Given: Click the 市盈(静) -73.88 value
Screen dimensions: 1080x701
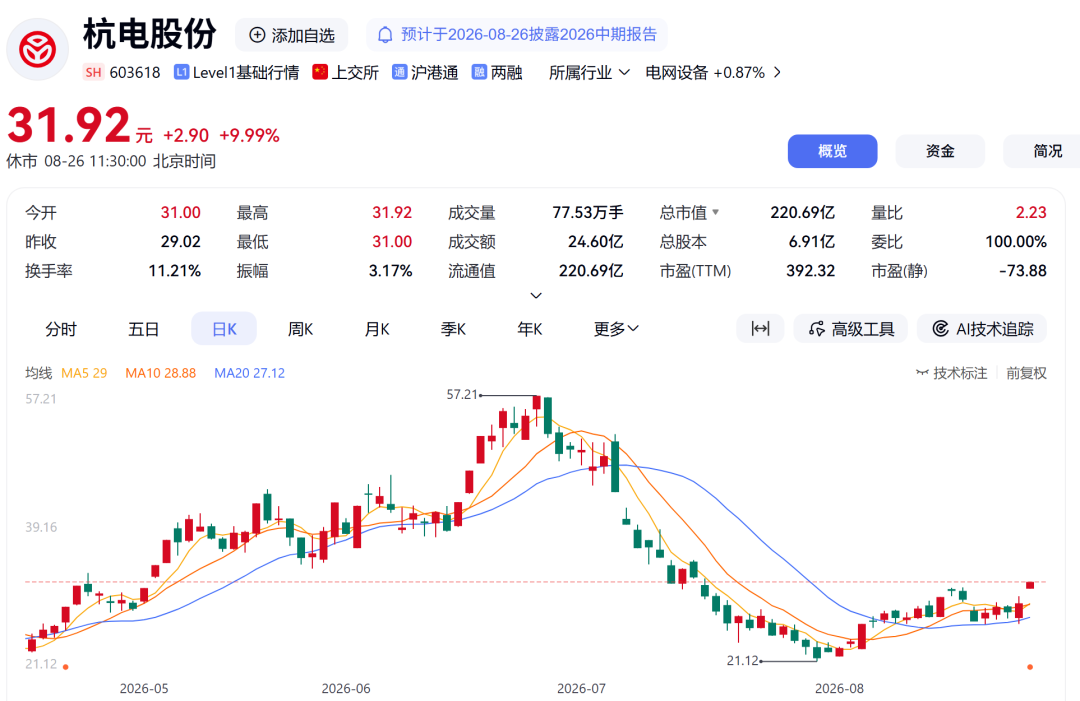Looking at the screenshot, I should 1023,271.
